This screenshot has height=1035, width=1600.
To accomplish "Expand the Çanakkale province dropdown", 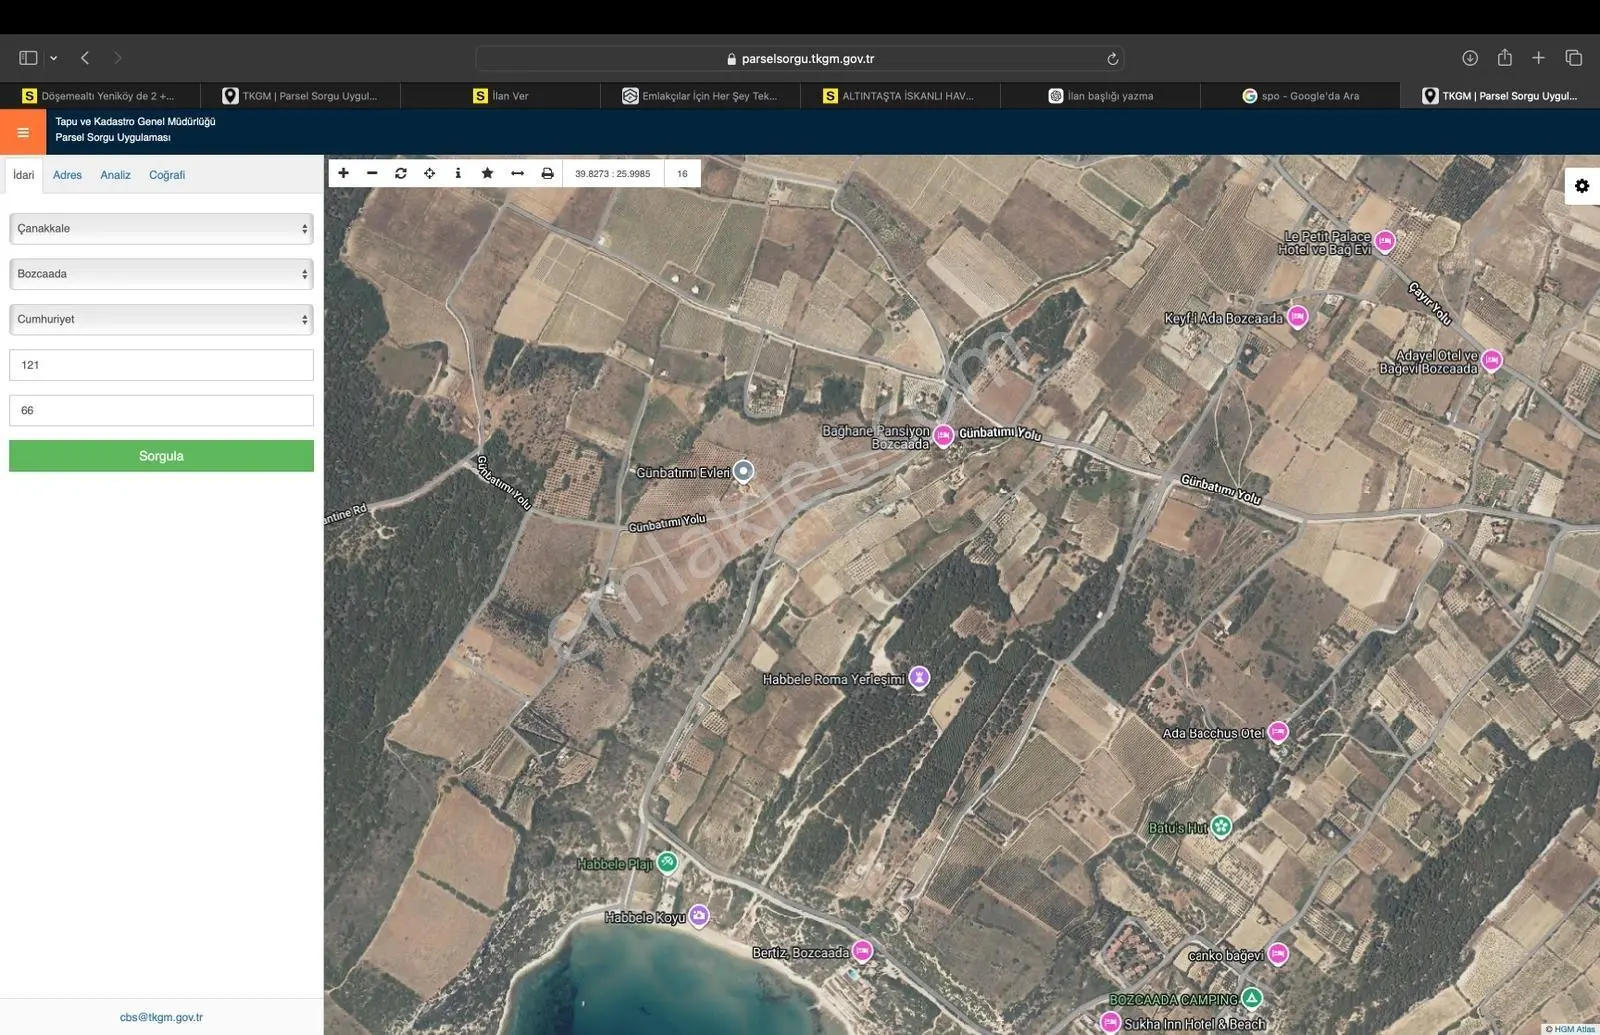I will (161, 228).
